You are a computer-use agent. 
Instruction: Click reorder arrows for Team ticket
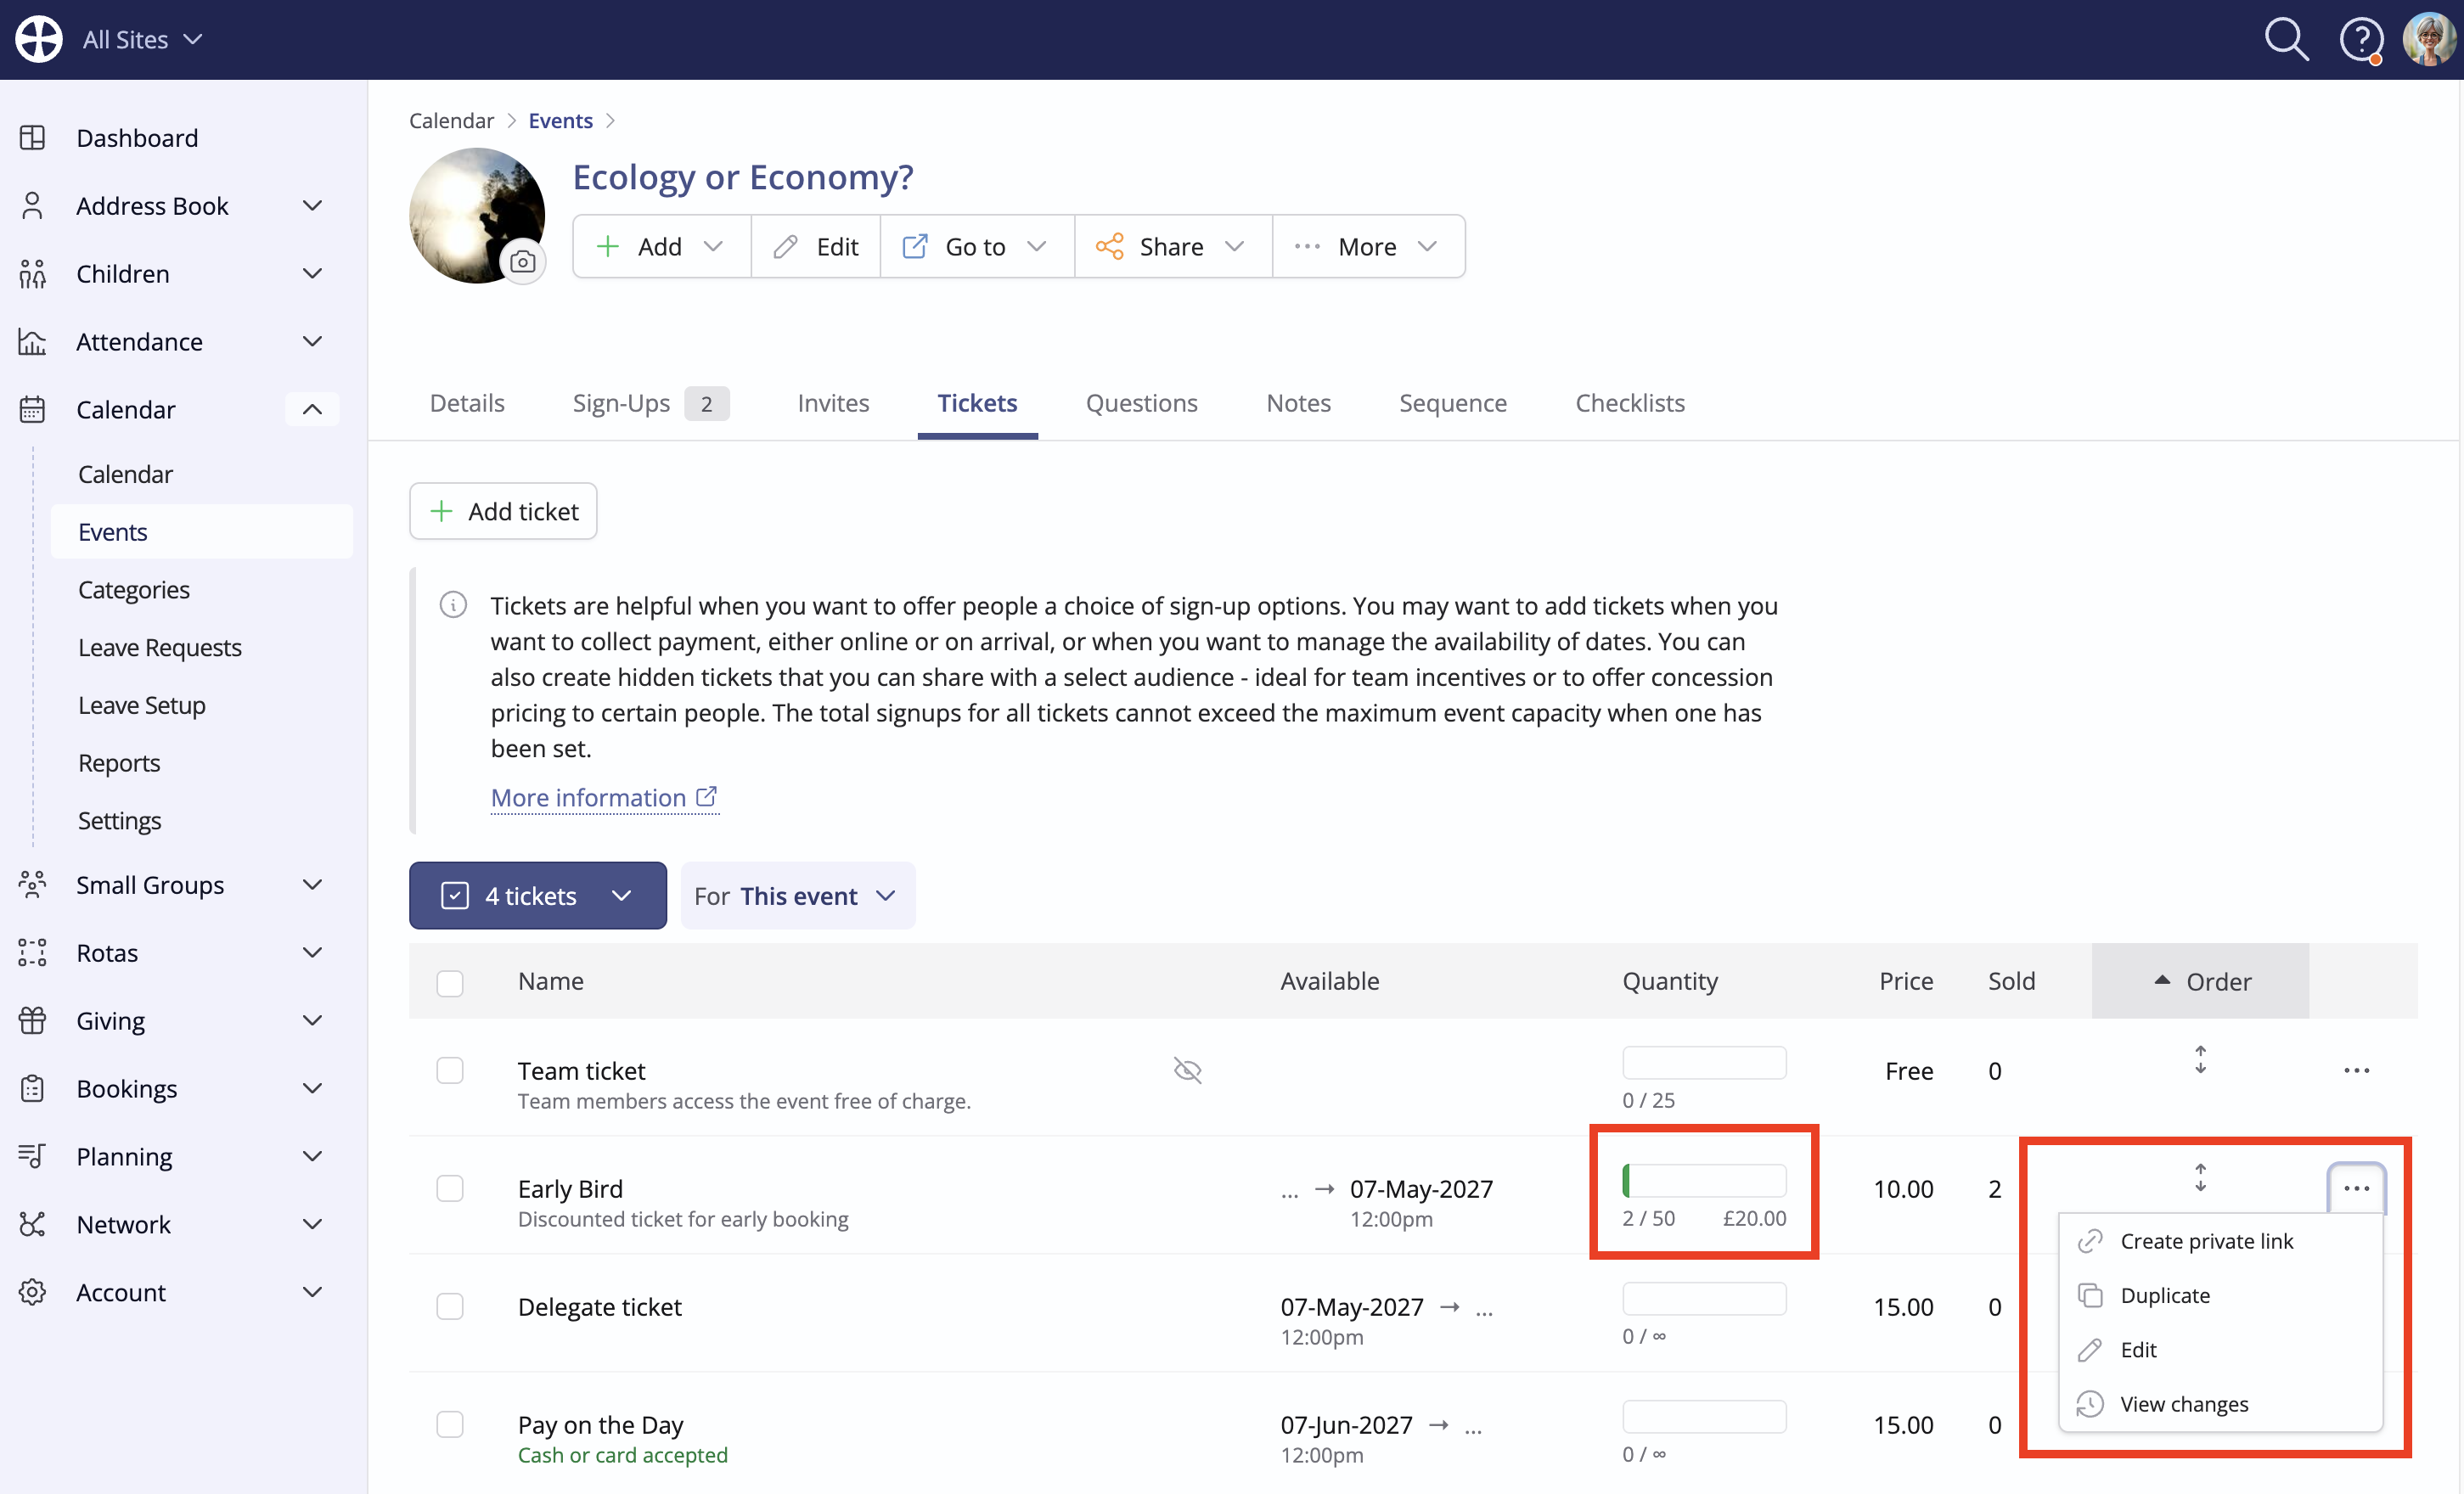(2200, 1060)
